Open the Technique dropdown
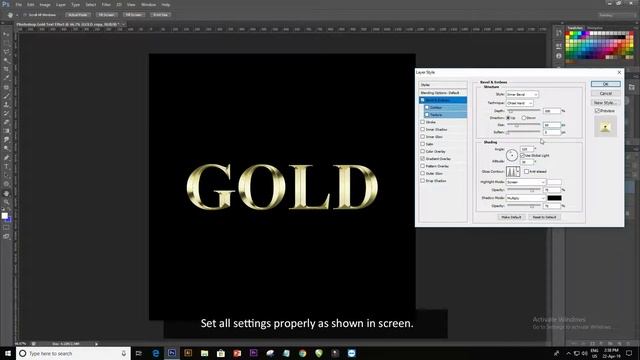The height and width of the screenshot is (360, 640). pos(520,103)
